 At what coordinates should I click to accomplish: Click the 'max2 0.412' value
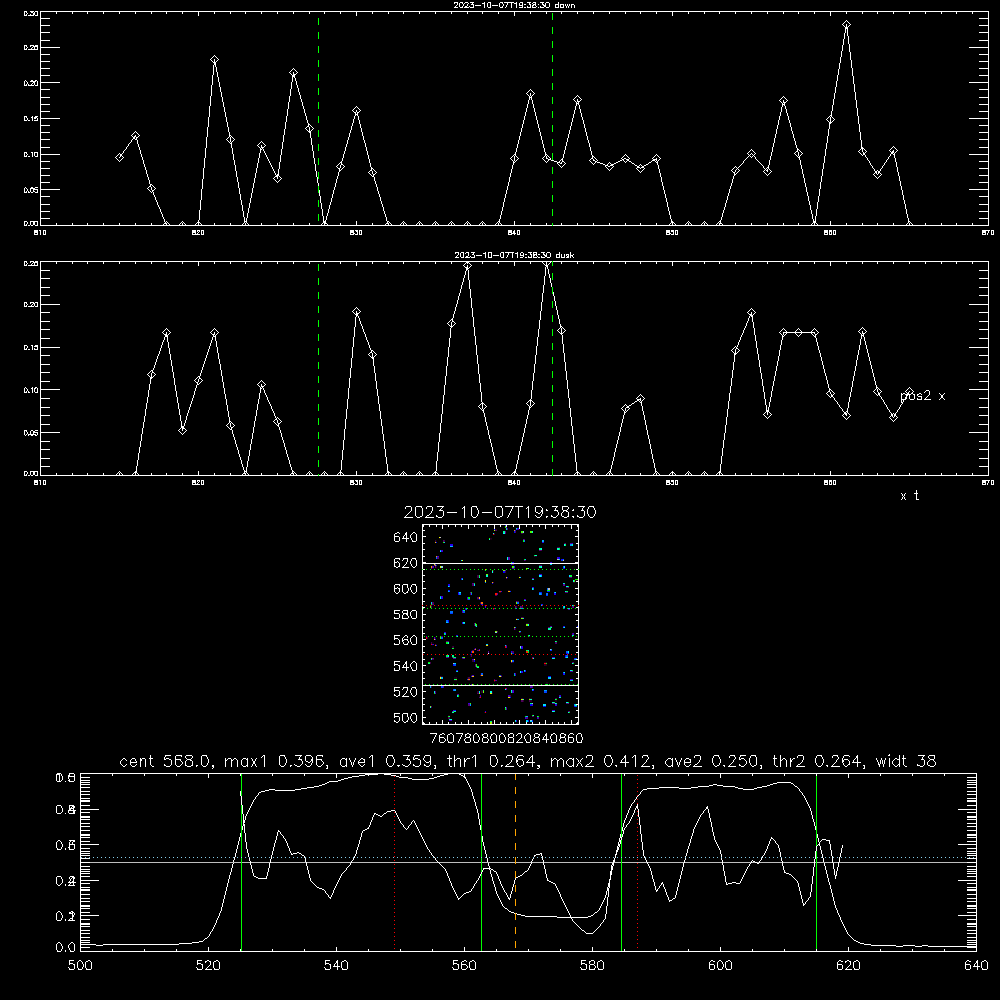point(601,761)
